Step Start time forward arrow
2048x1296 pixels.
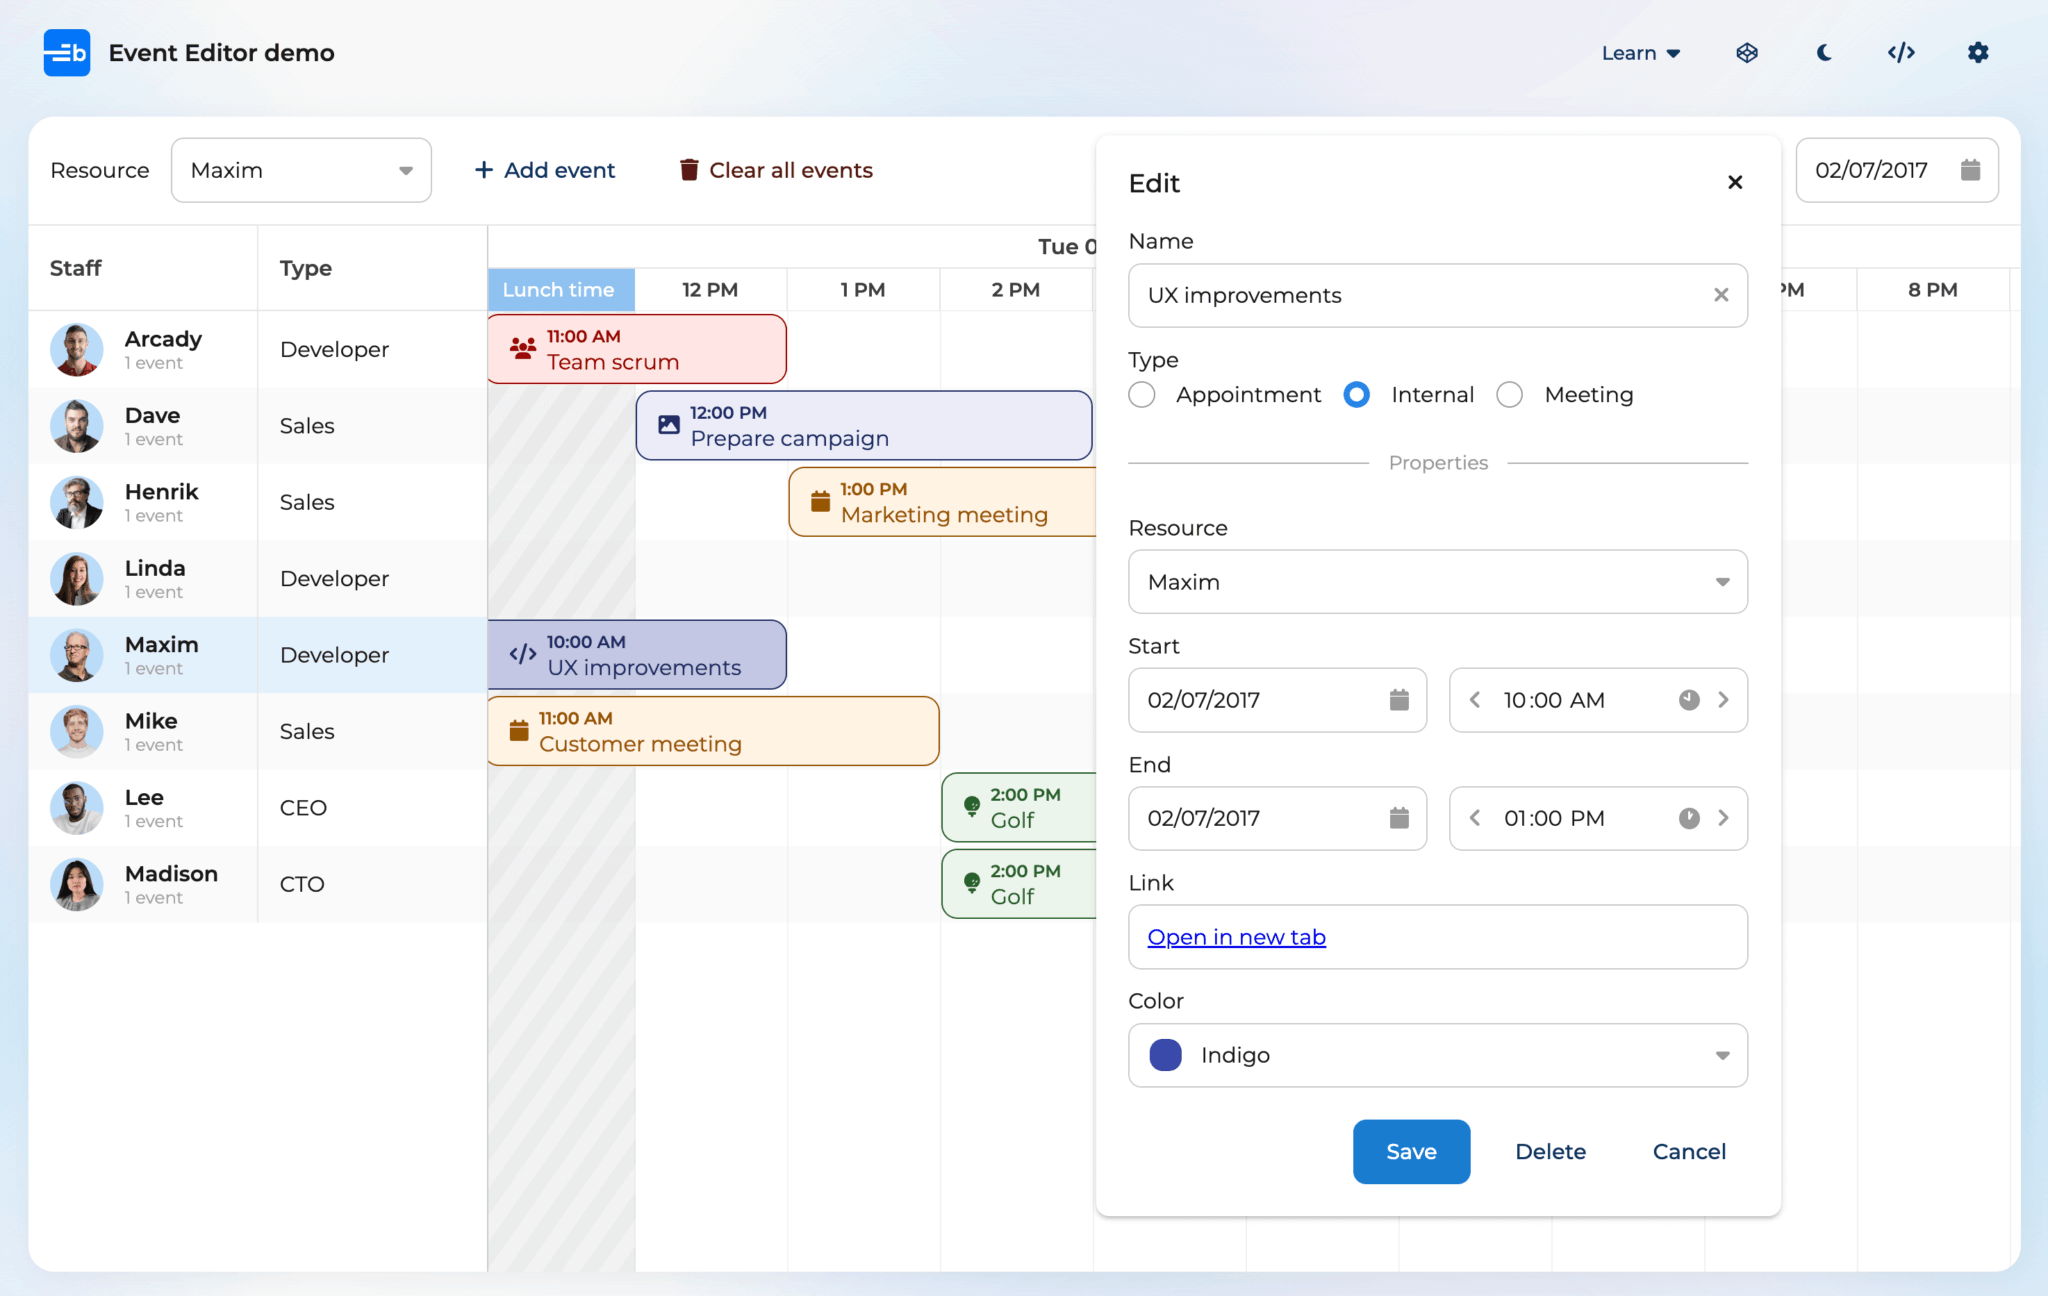pos(1723,700)
